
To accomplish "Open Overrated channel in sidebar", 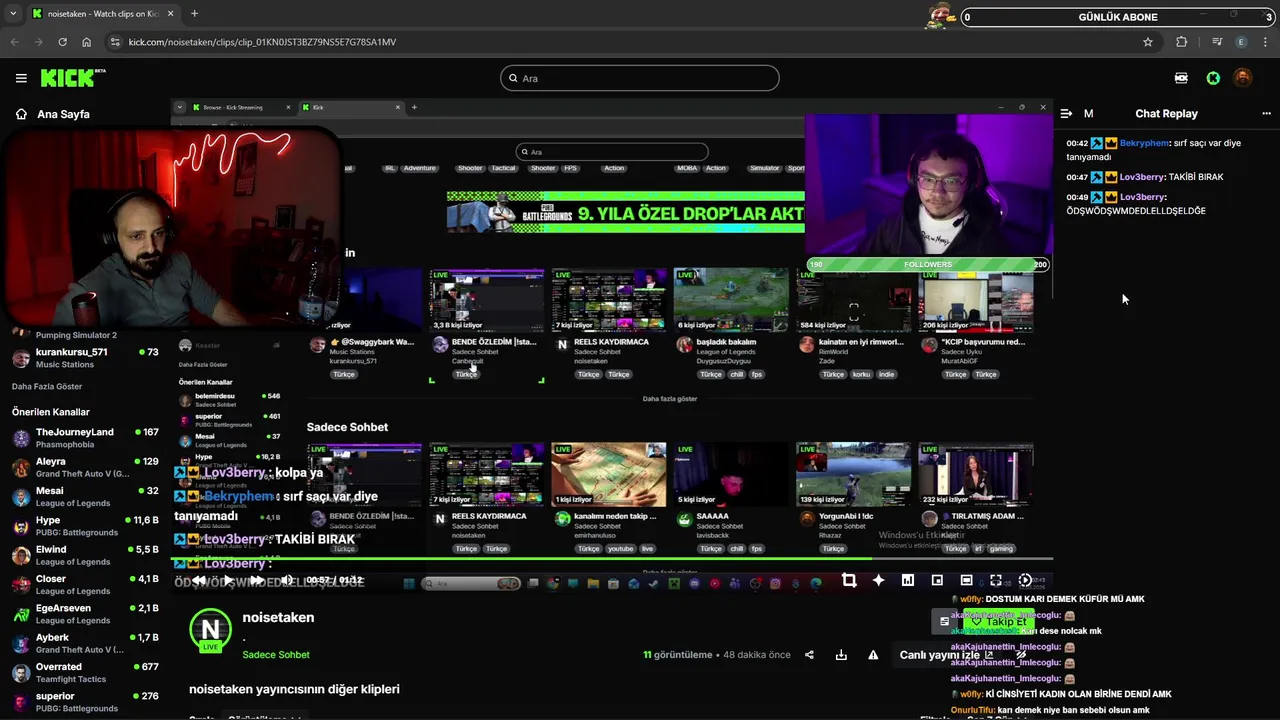I will click(85, 673).
